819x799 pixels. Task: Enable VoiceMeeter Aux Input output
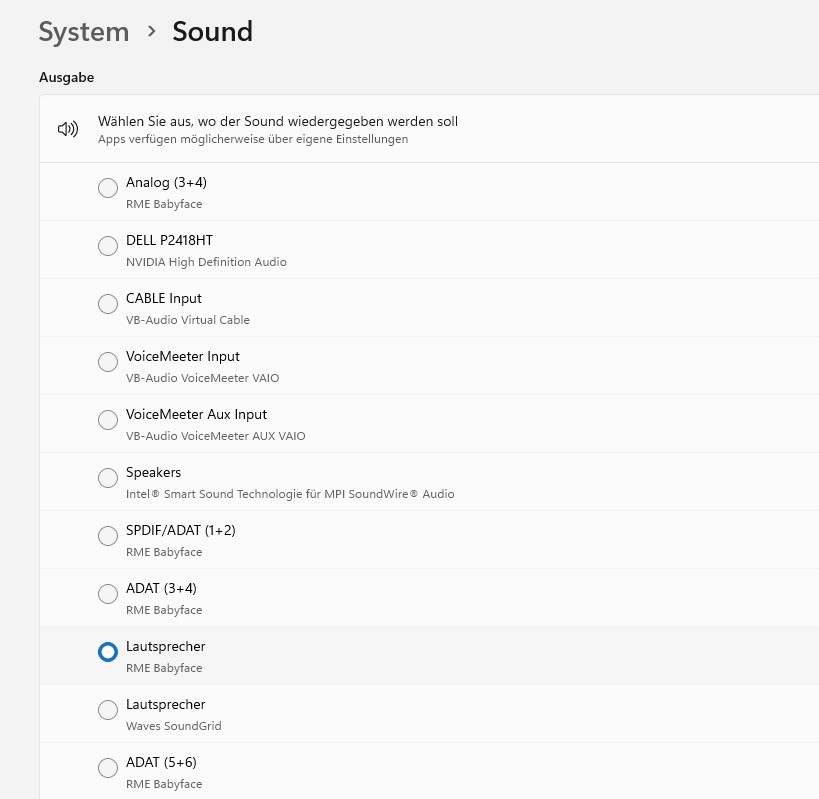108,420
